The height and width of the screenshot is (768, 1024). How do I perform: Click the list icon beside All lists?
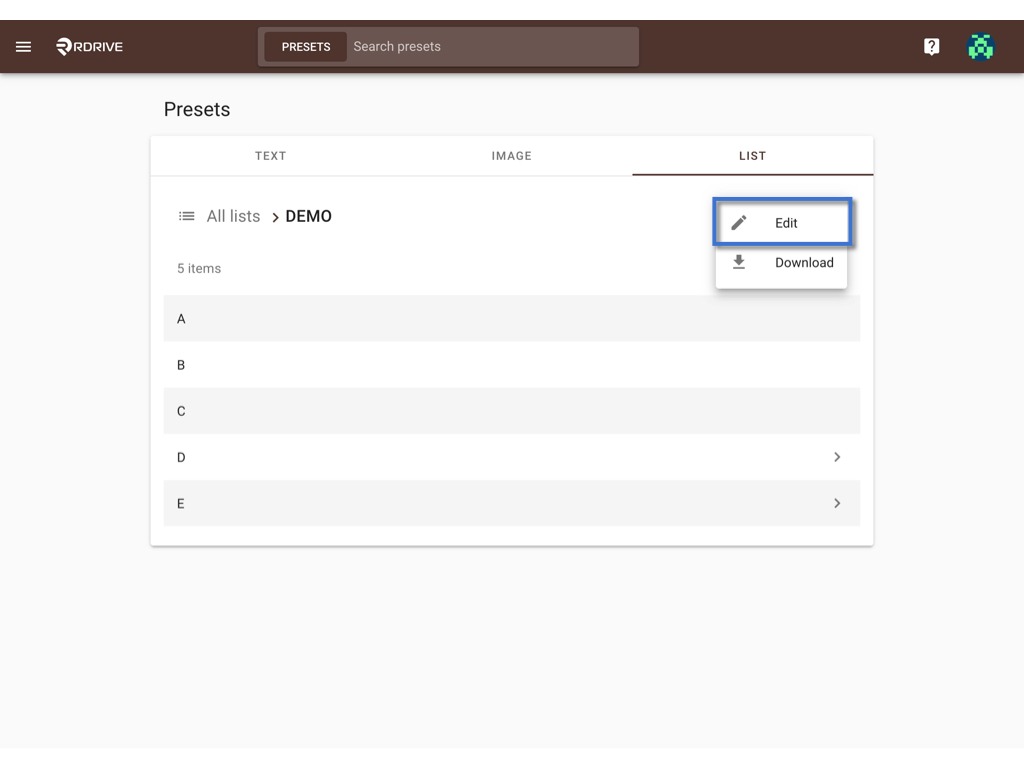click(x=186, y=216)
